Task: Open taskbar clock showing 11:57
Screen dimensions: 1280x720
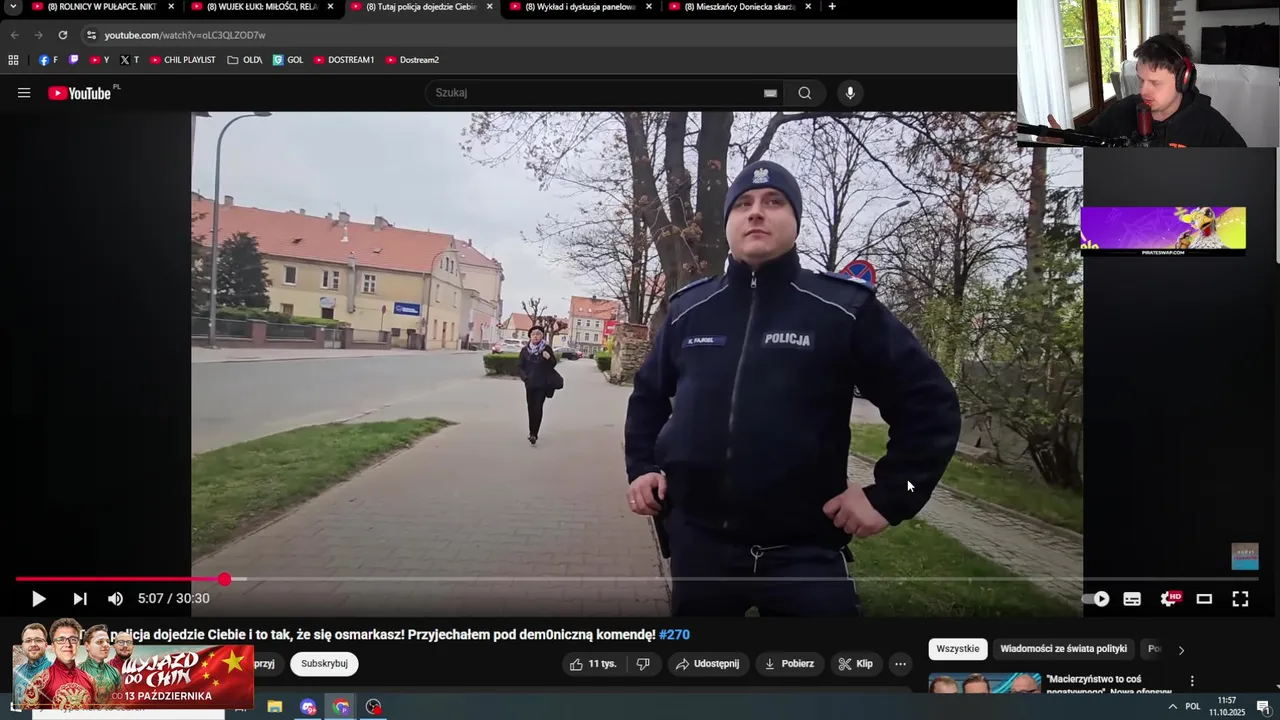Action: coord(1227,706)
